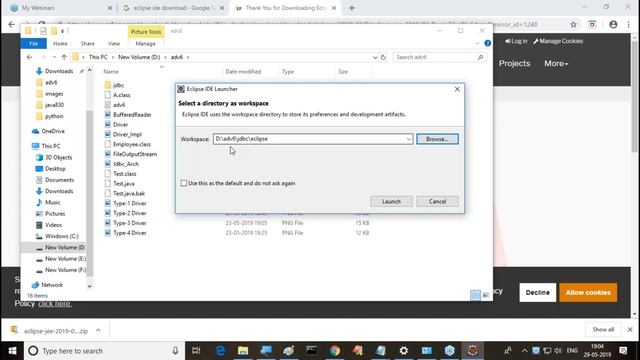Screen dimensions: 640x360
Task: Open More menu on Eclipse website
Action: click(556, 64)
